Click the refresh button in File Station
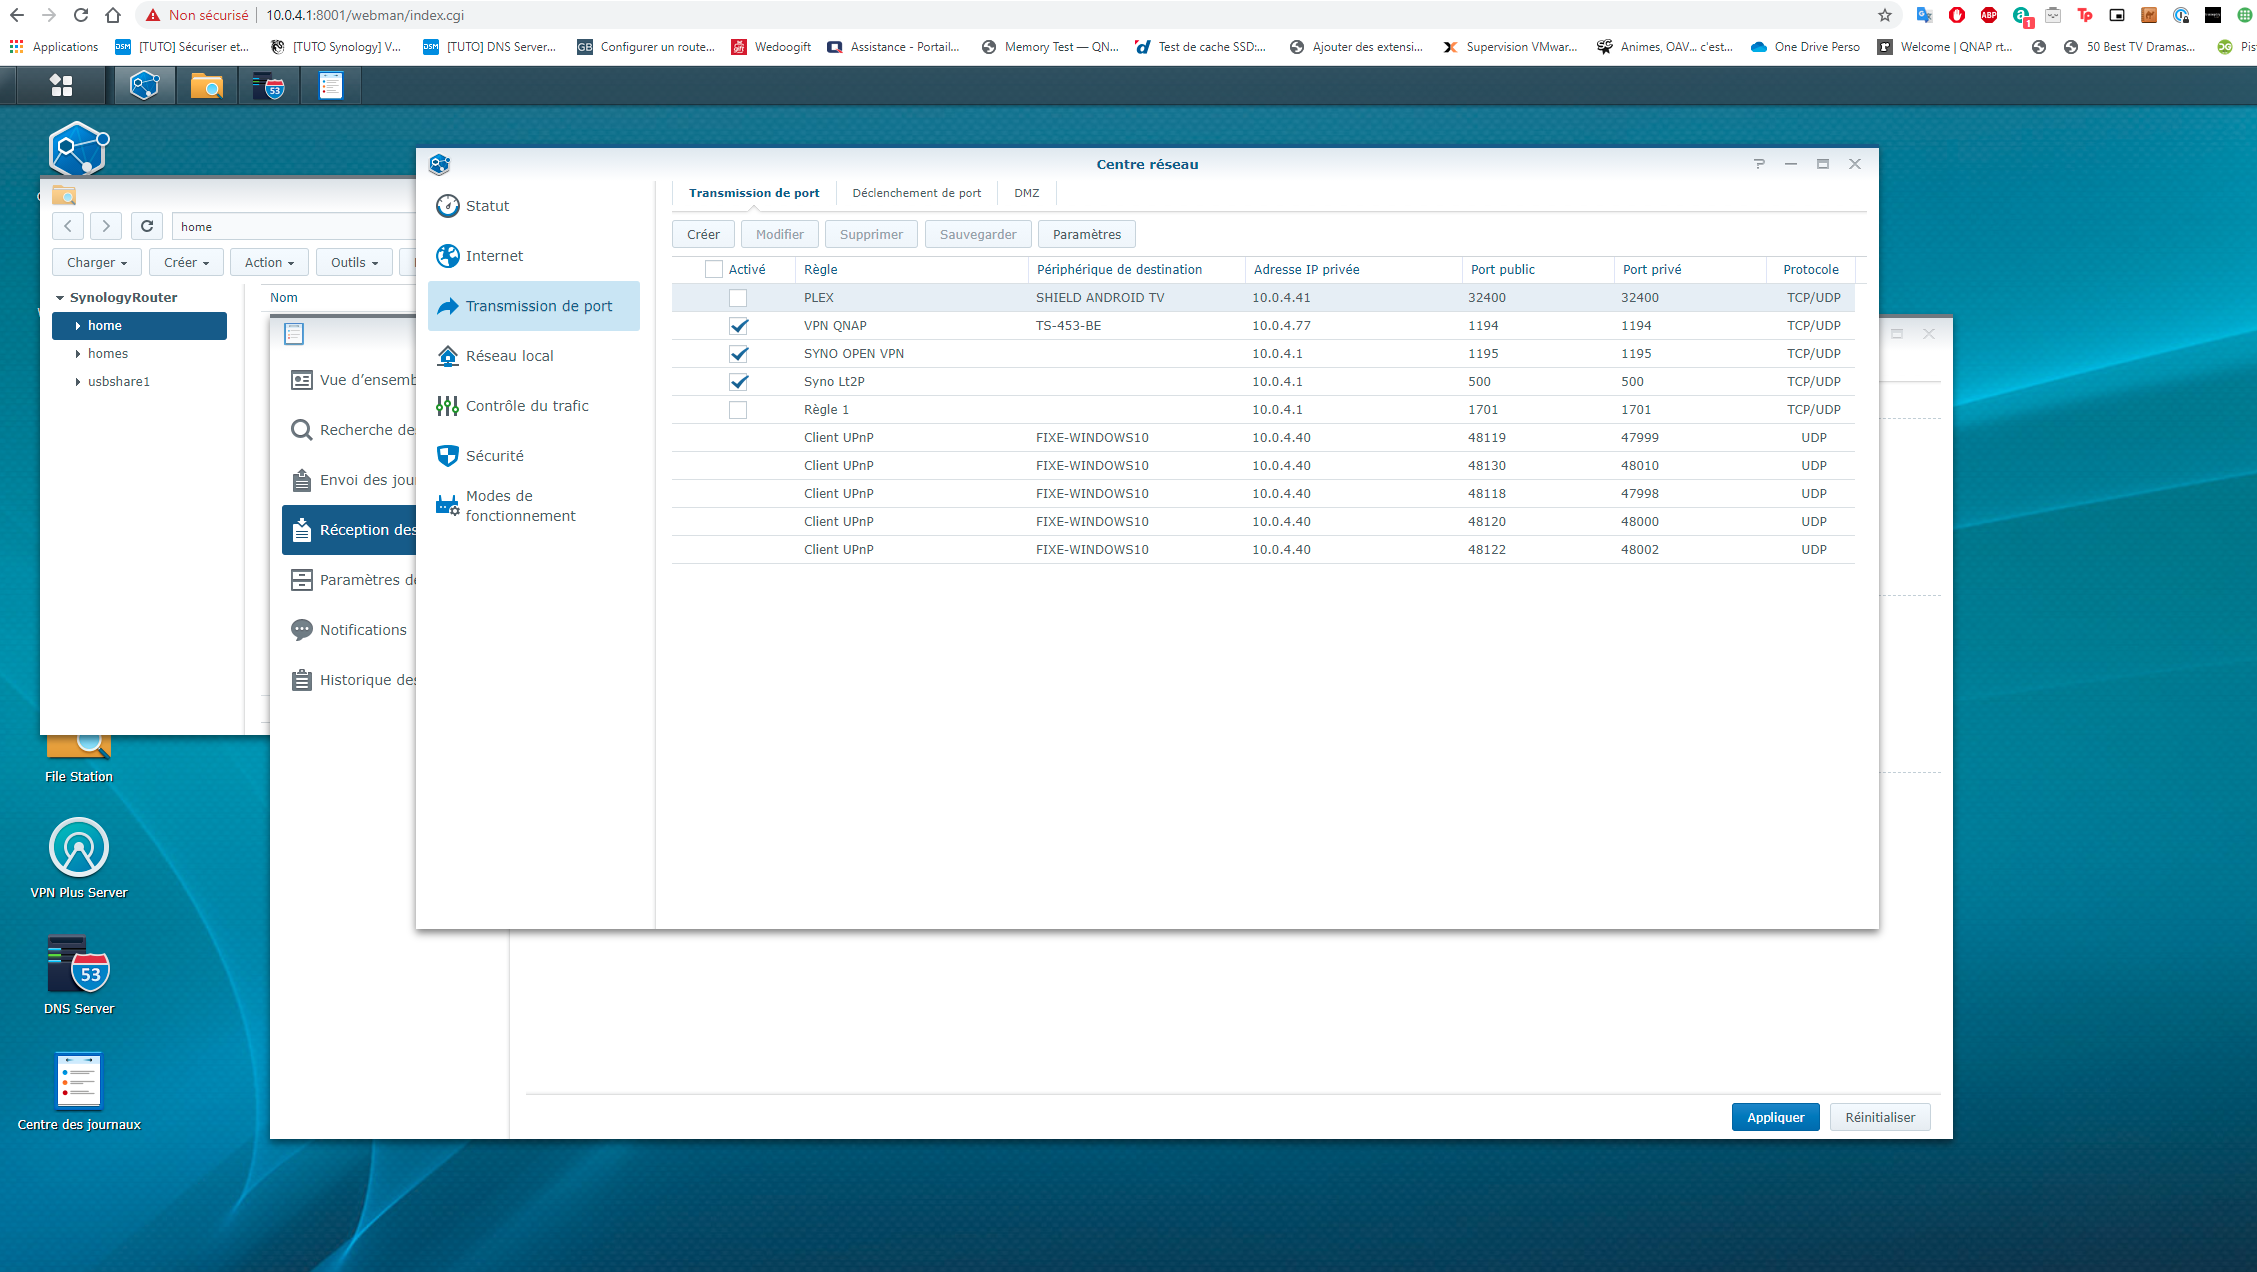This screenshot has width=2257, height=1272. pyautogui.click(x=147, y=226)
